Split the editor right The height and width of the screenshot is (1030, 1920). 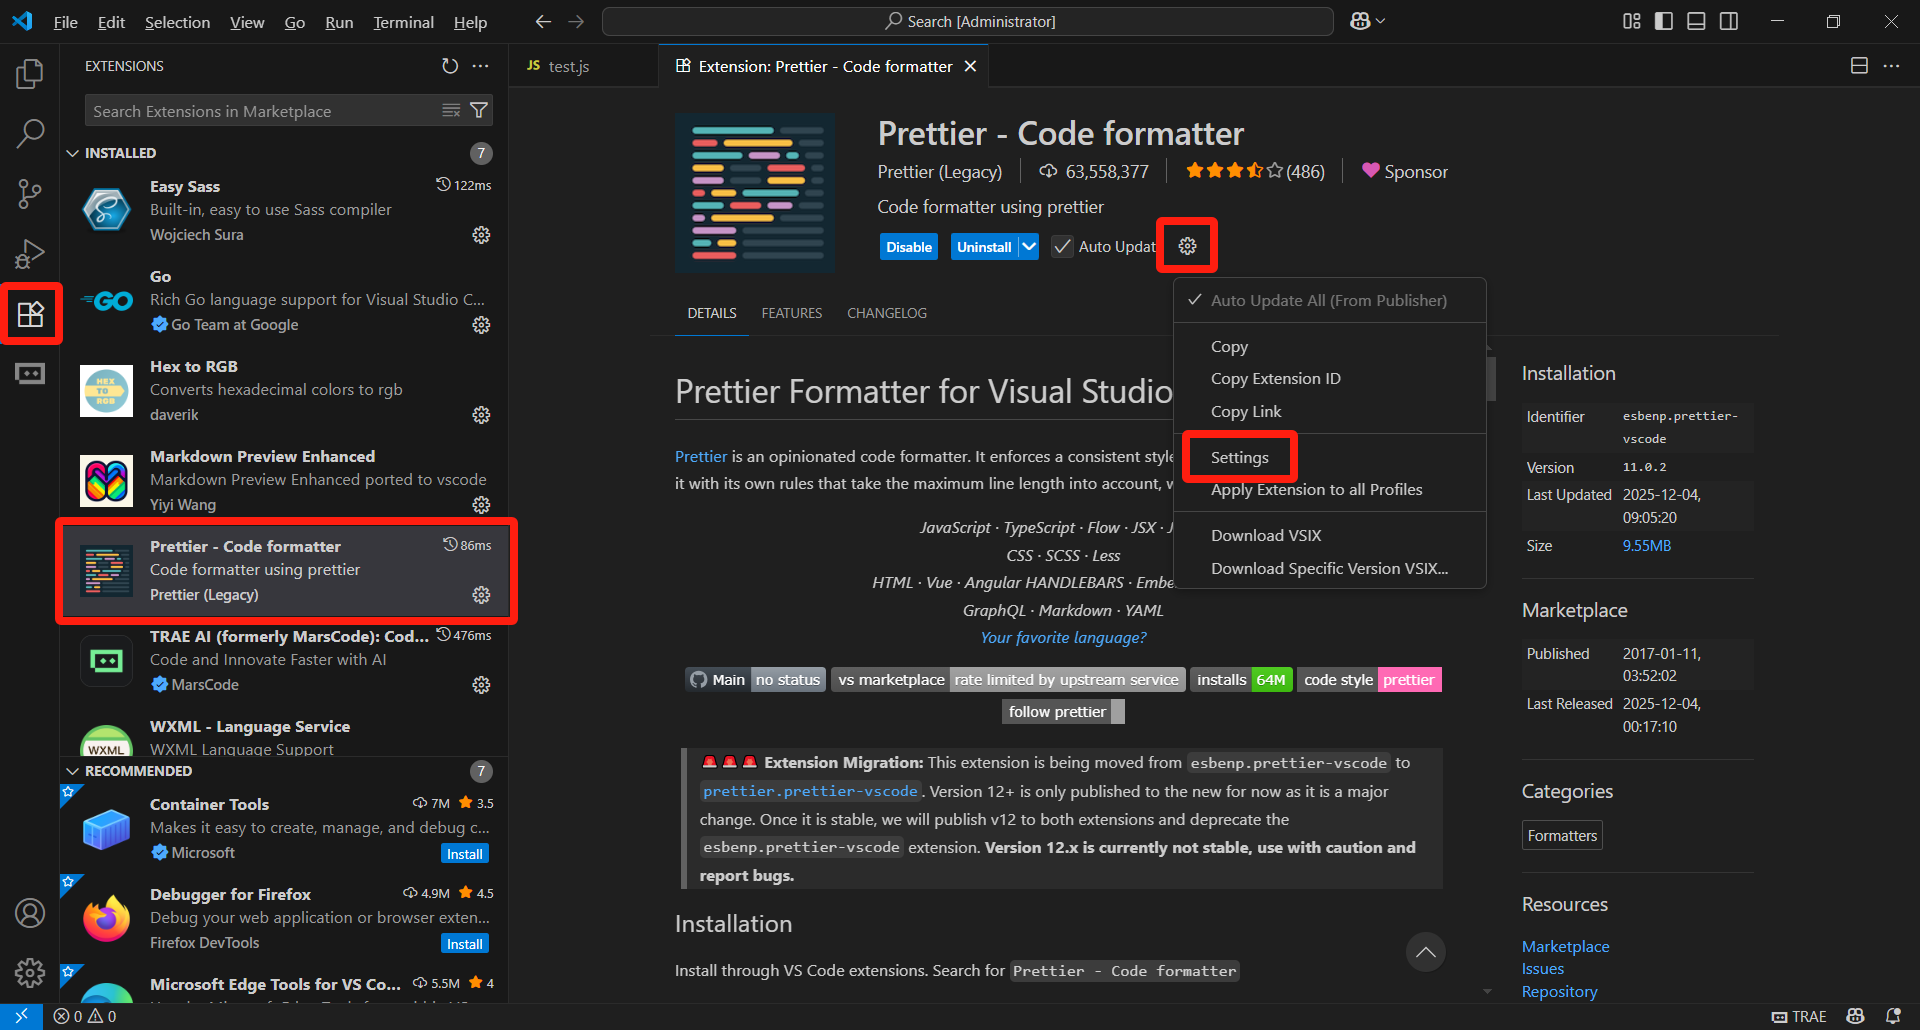1859,66
